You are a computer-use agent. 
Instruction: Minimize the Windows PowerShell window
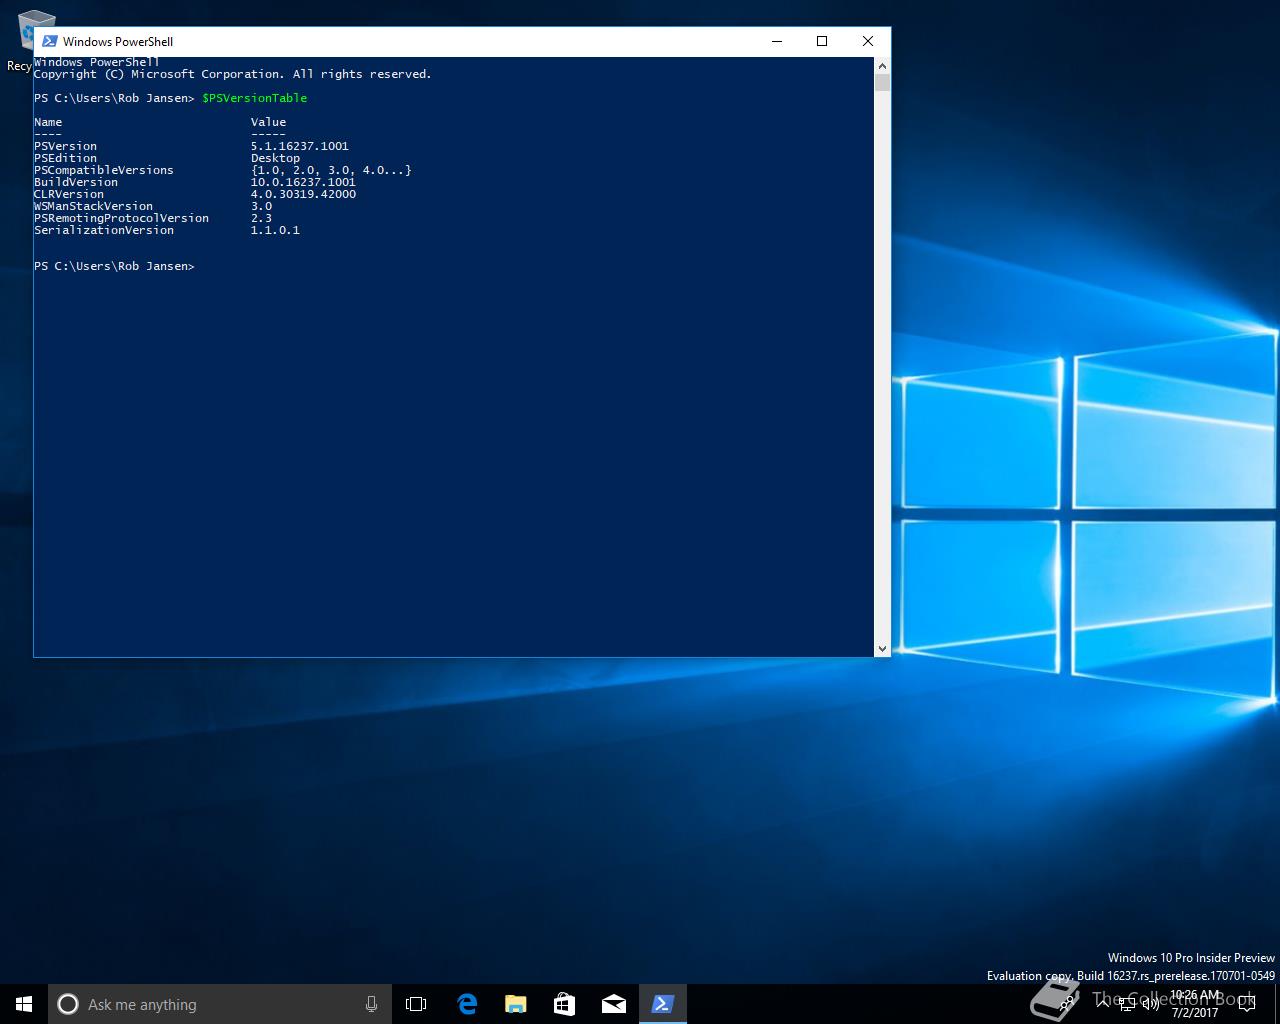tap(778, 41)
